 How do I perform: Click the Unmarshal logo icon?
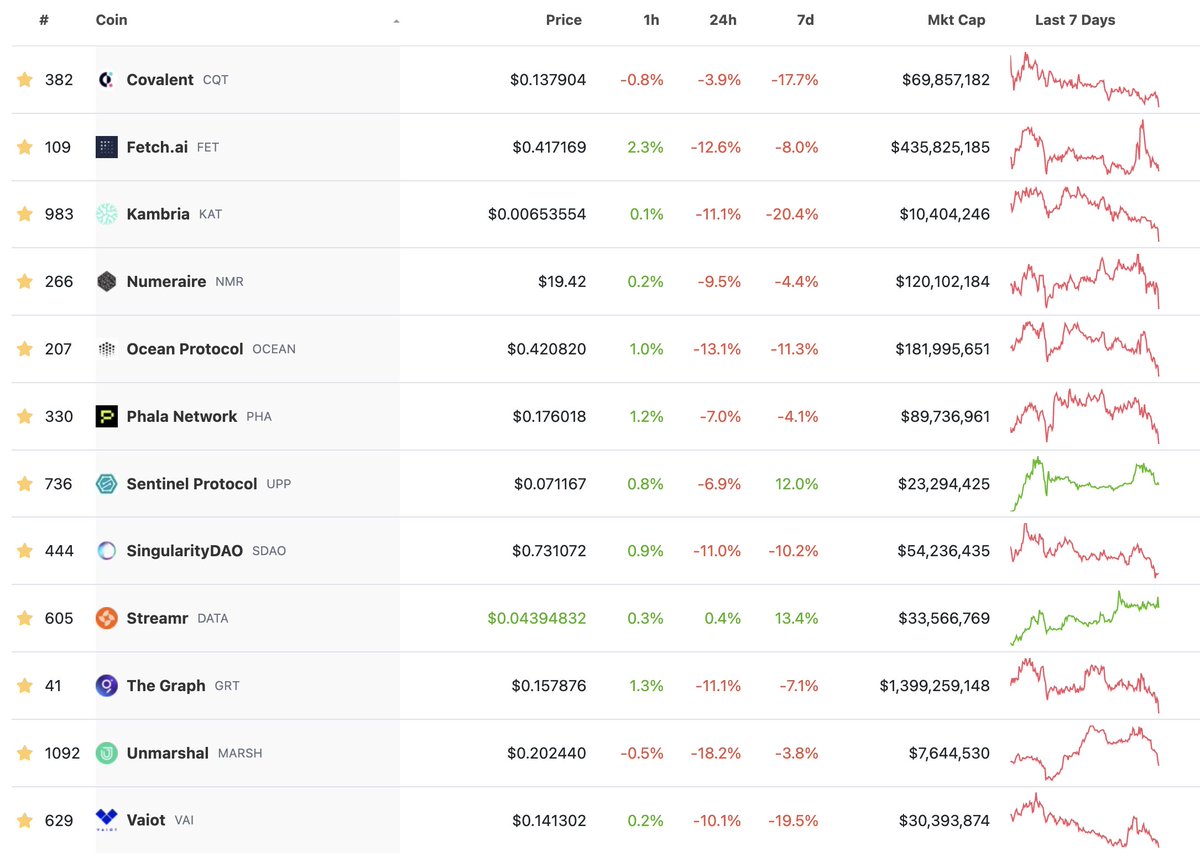pos(106,753)
